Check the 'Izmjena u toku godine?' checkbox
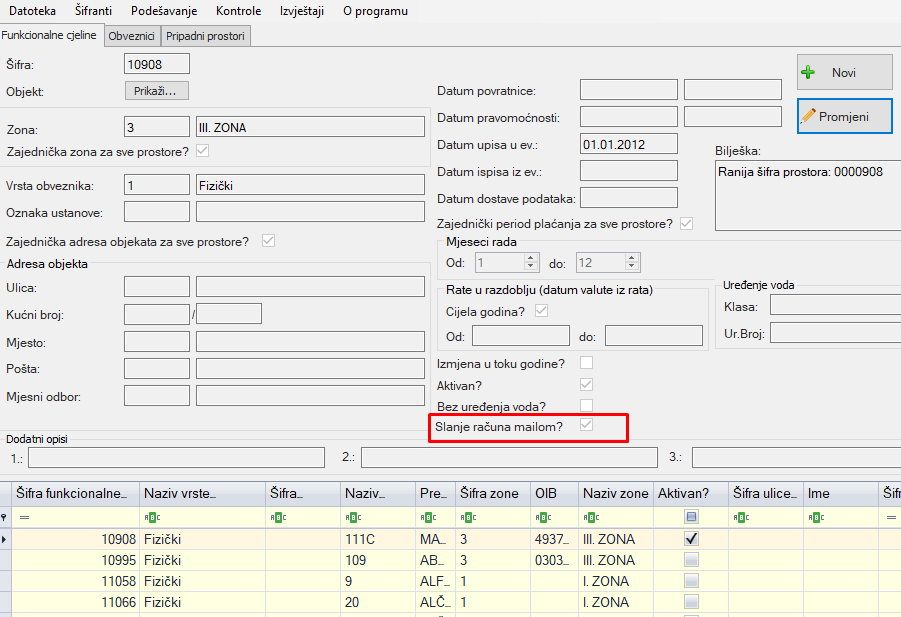Image resolution: width=901 pixels, height=617 pixels. pyautogui.click(x=587, y=362)
